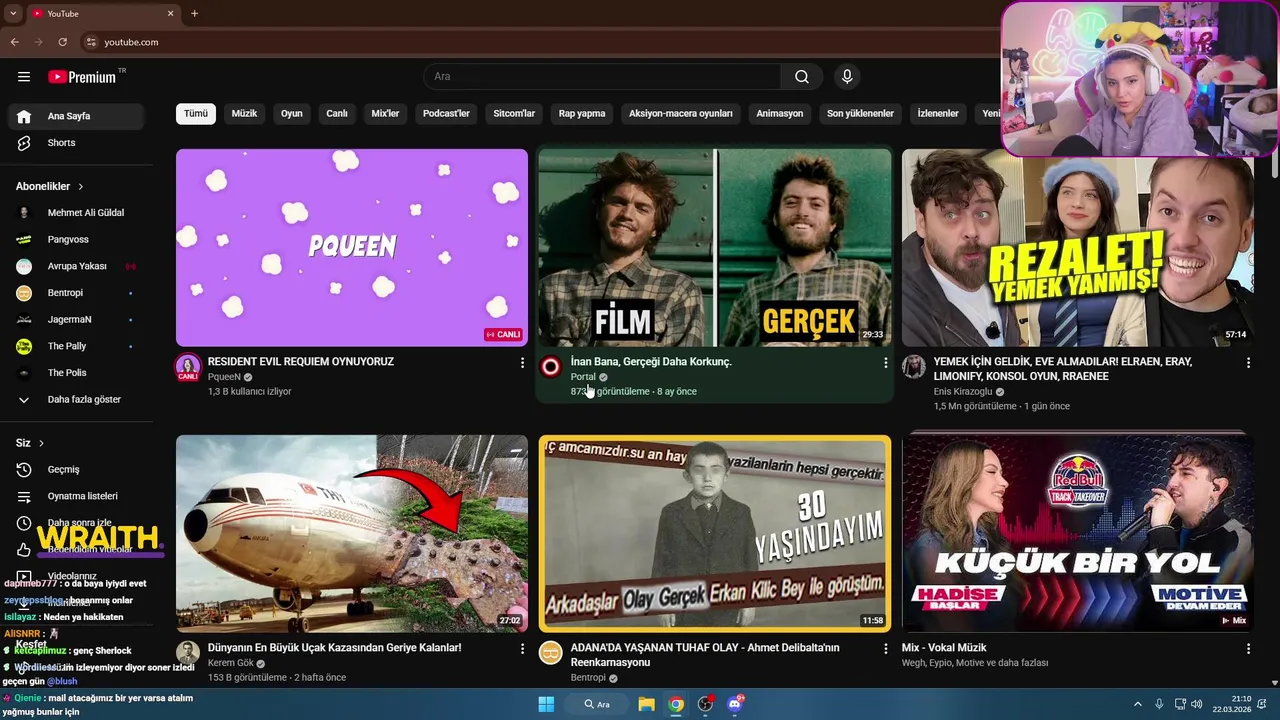
Task: Click the Portal channel avatar
Action: [550, 367]
